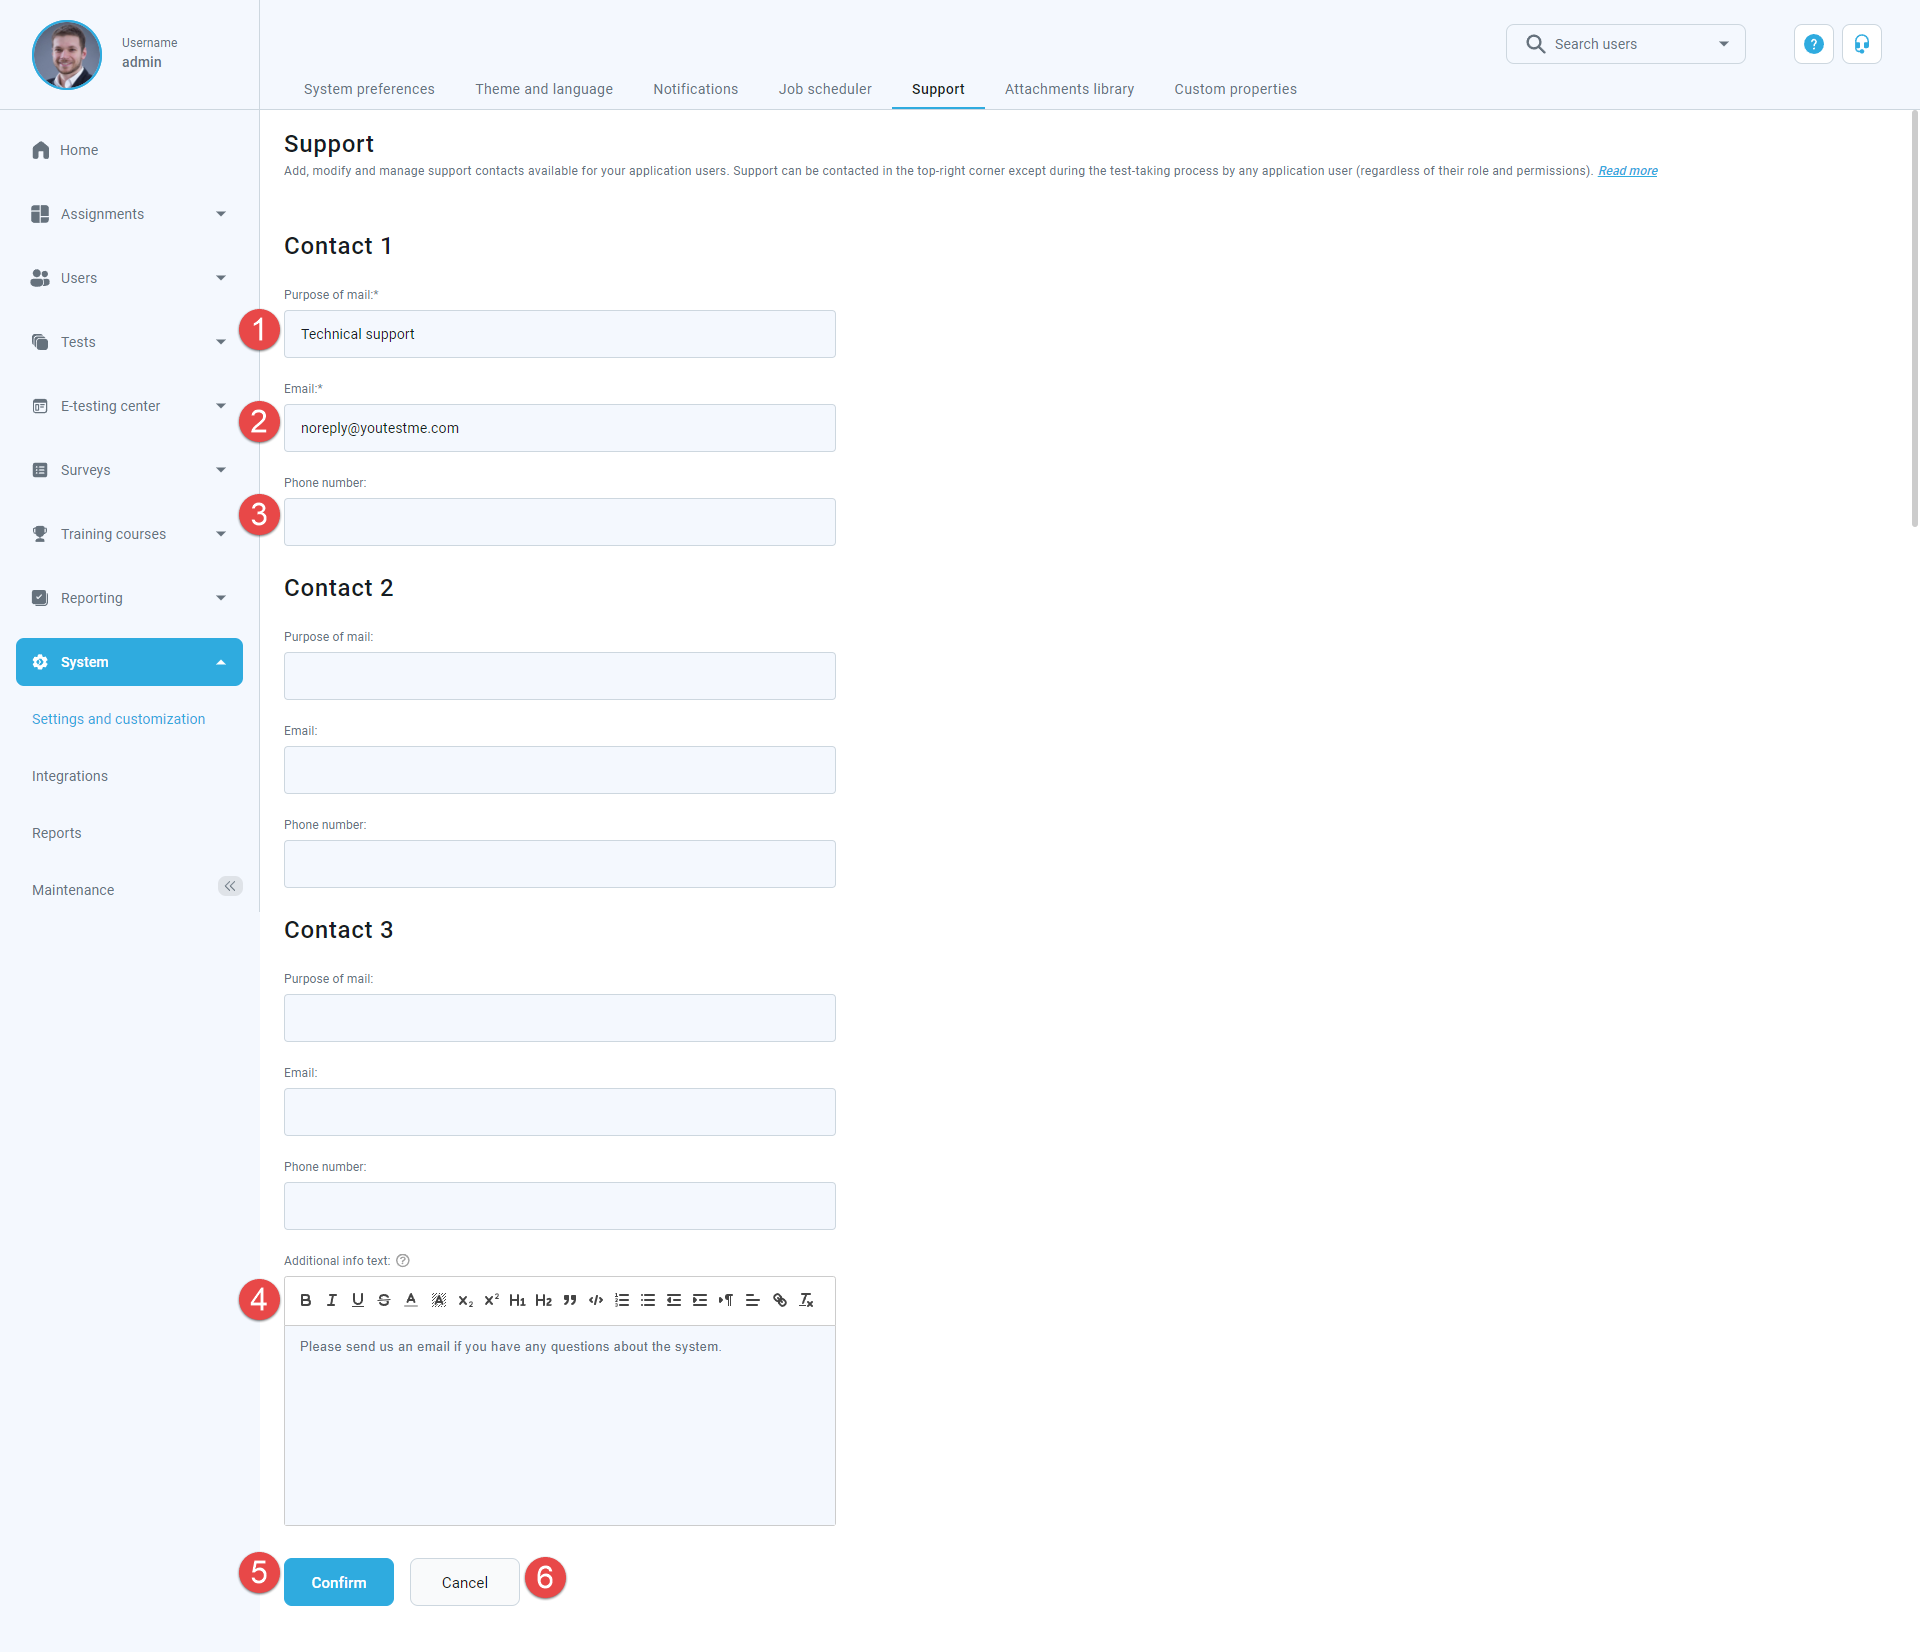Toggle bold formatting in the editor

306,1300
